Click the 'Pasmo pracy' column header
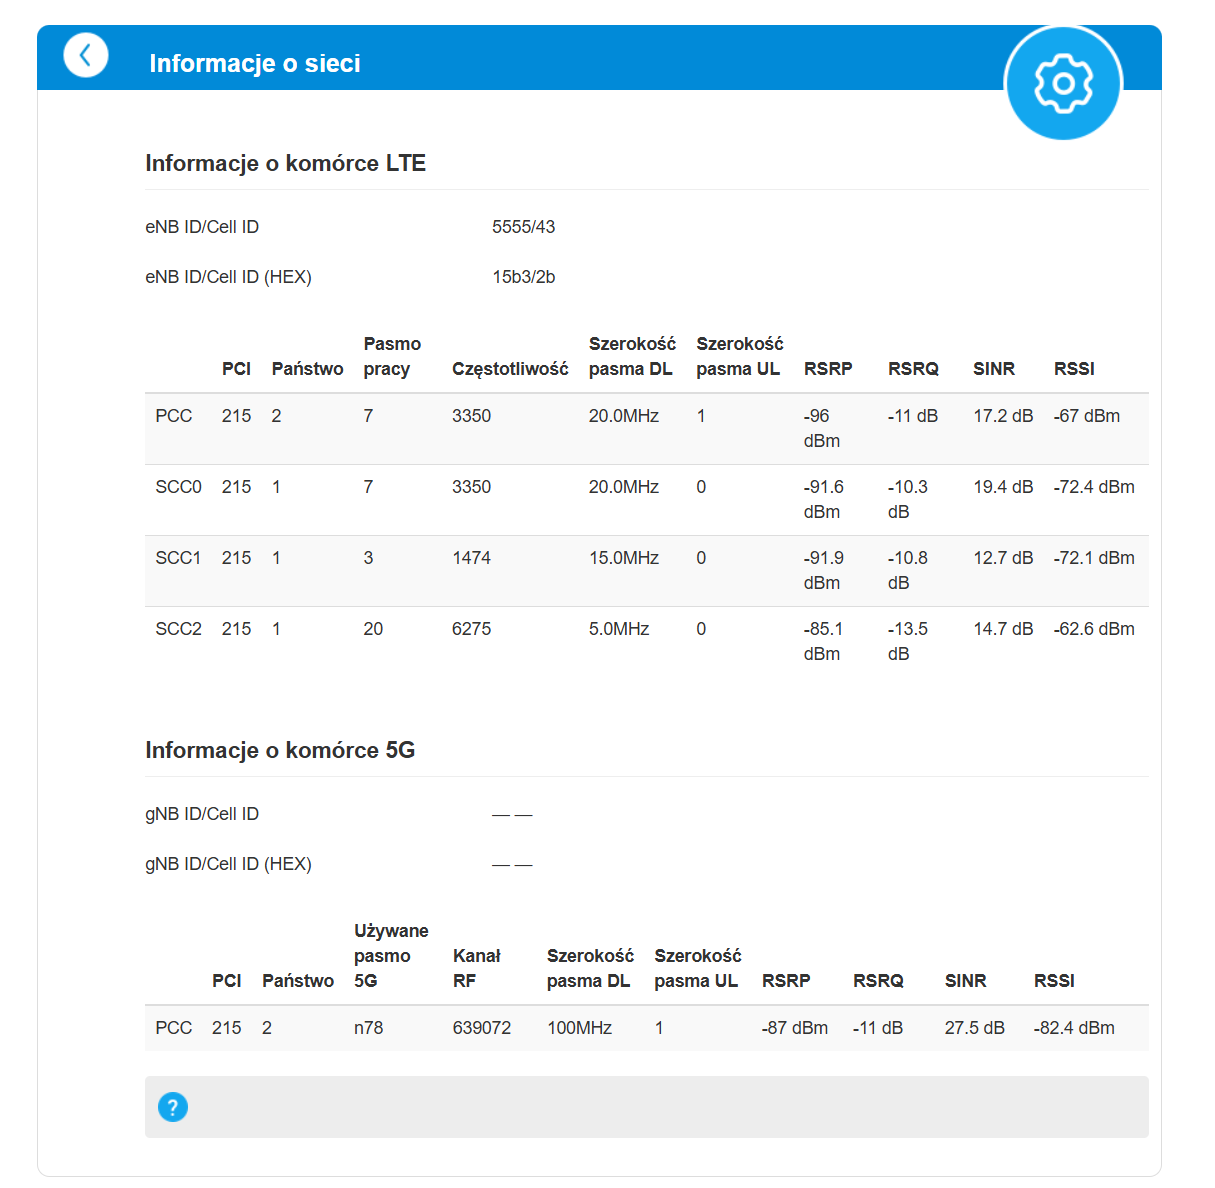 [392, 356]
